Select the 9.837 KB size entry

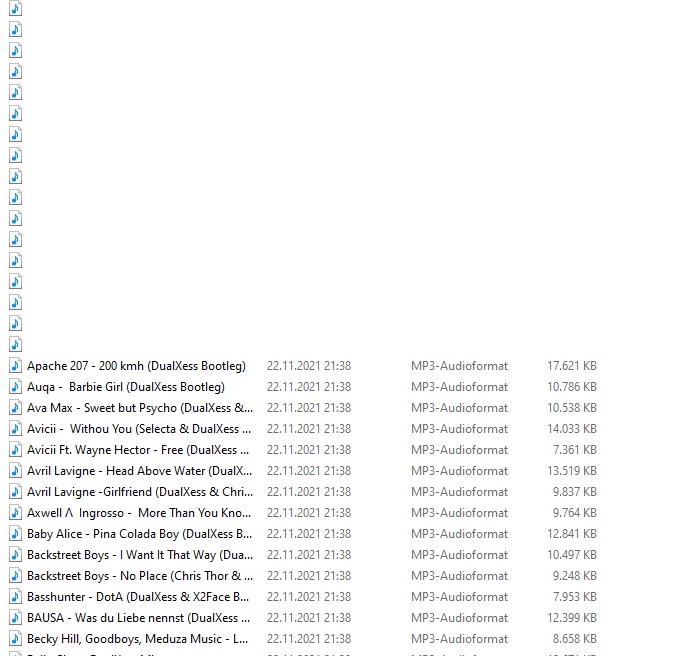pos(575,492)
